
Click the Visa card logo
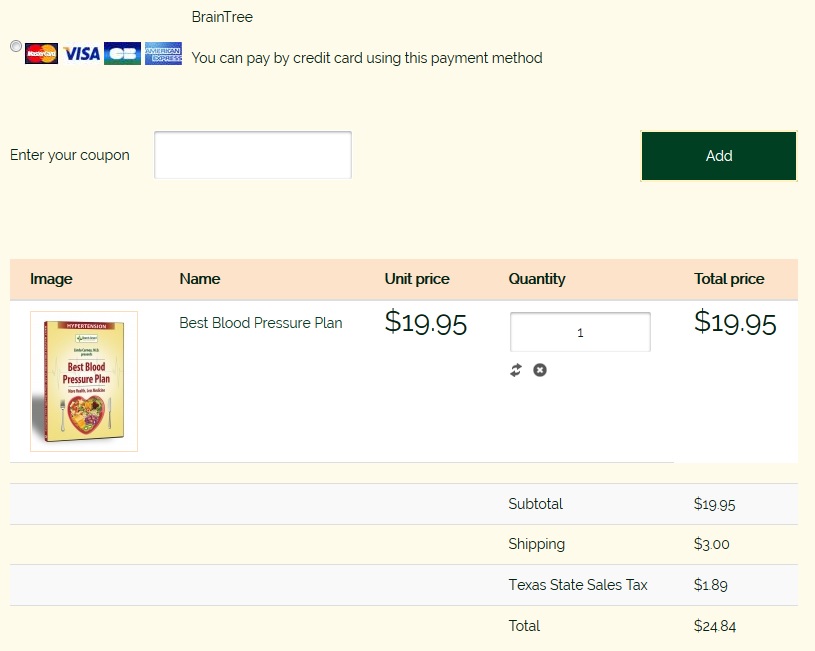click(x=82, y=54)
